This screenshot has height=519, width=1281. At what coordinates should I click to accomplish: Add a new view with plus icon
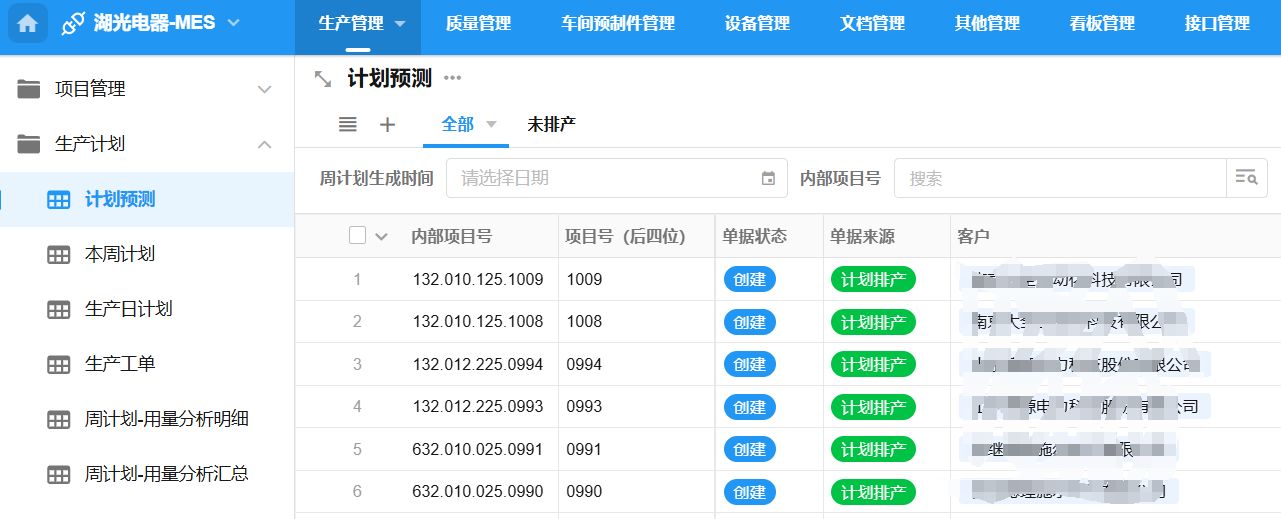click(x=388, y=125)
